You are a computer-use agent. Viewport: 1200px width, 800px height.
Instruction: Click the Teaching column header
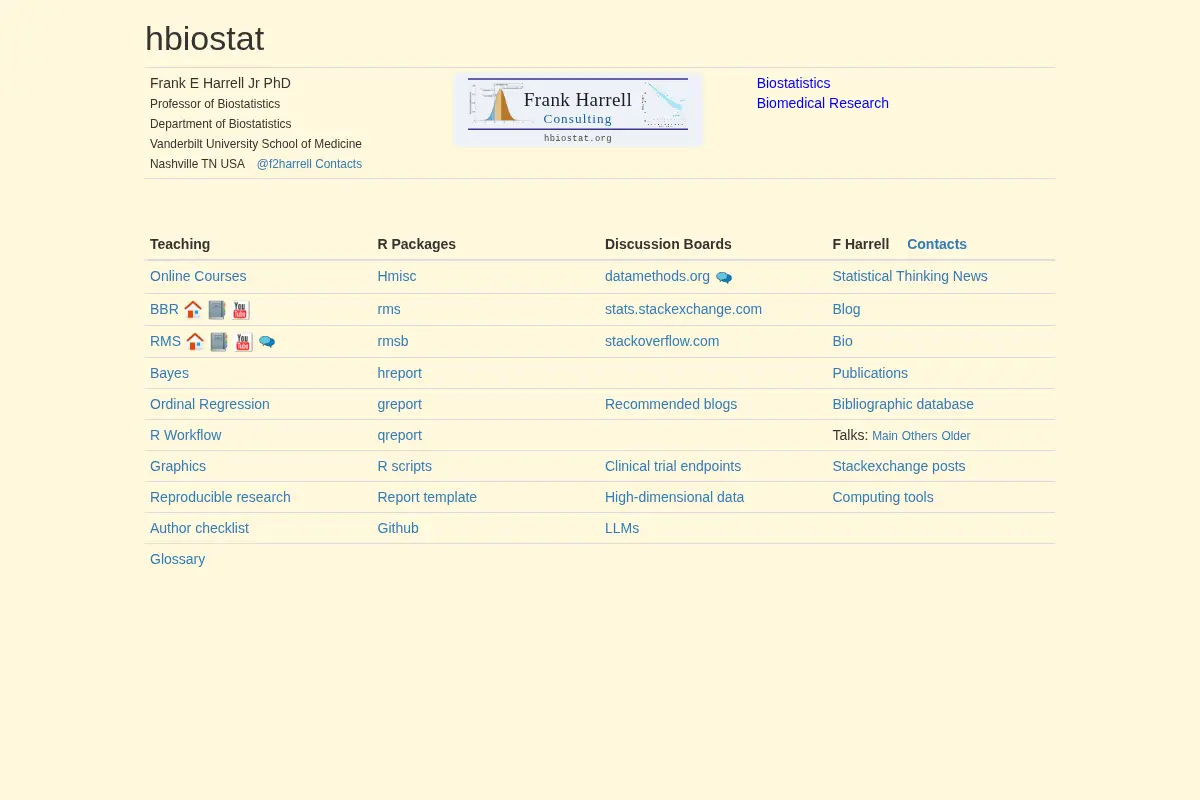[x=180, y=244]
